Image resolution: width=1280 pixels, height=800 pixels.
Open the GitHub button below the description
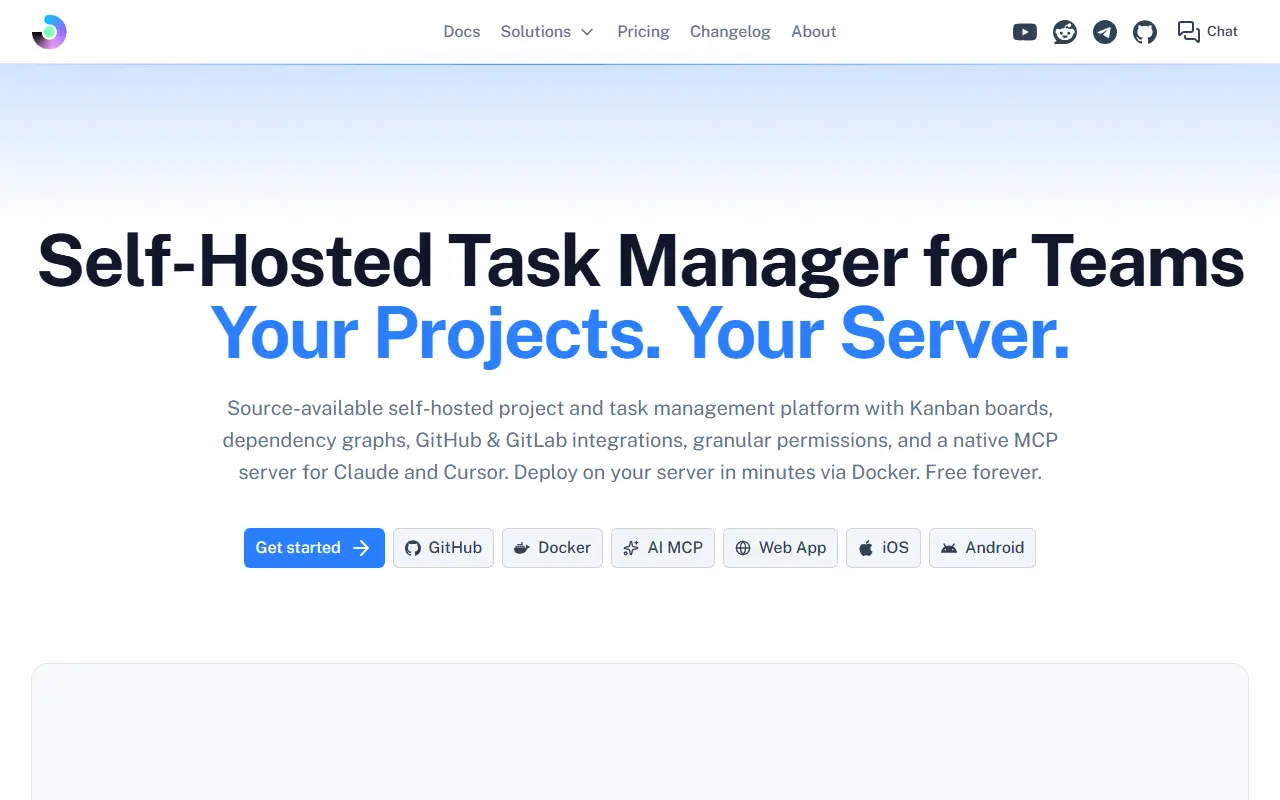point(443,548)
